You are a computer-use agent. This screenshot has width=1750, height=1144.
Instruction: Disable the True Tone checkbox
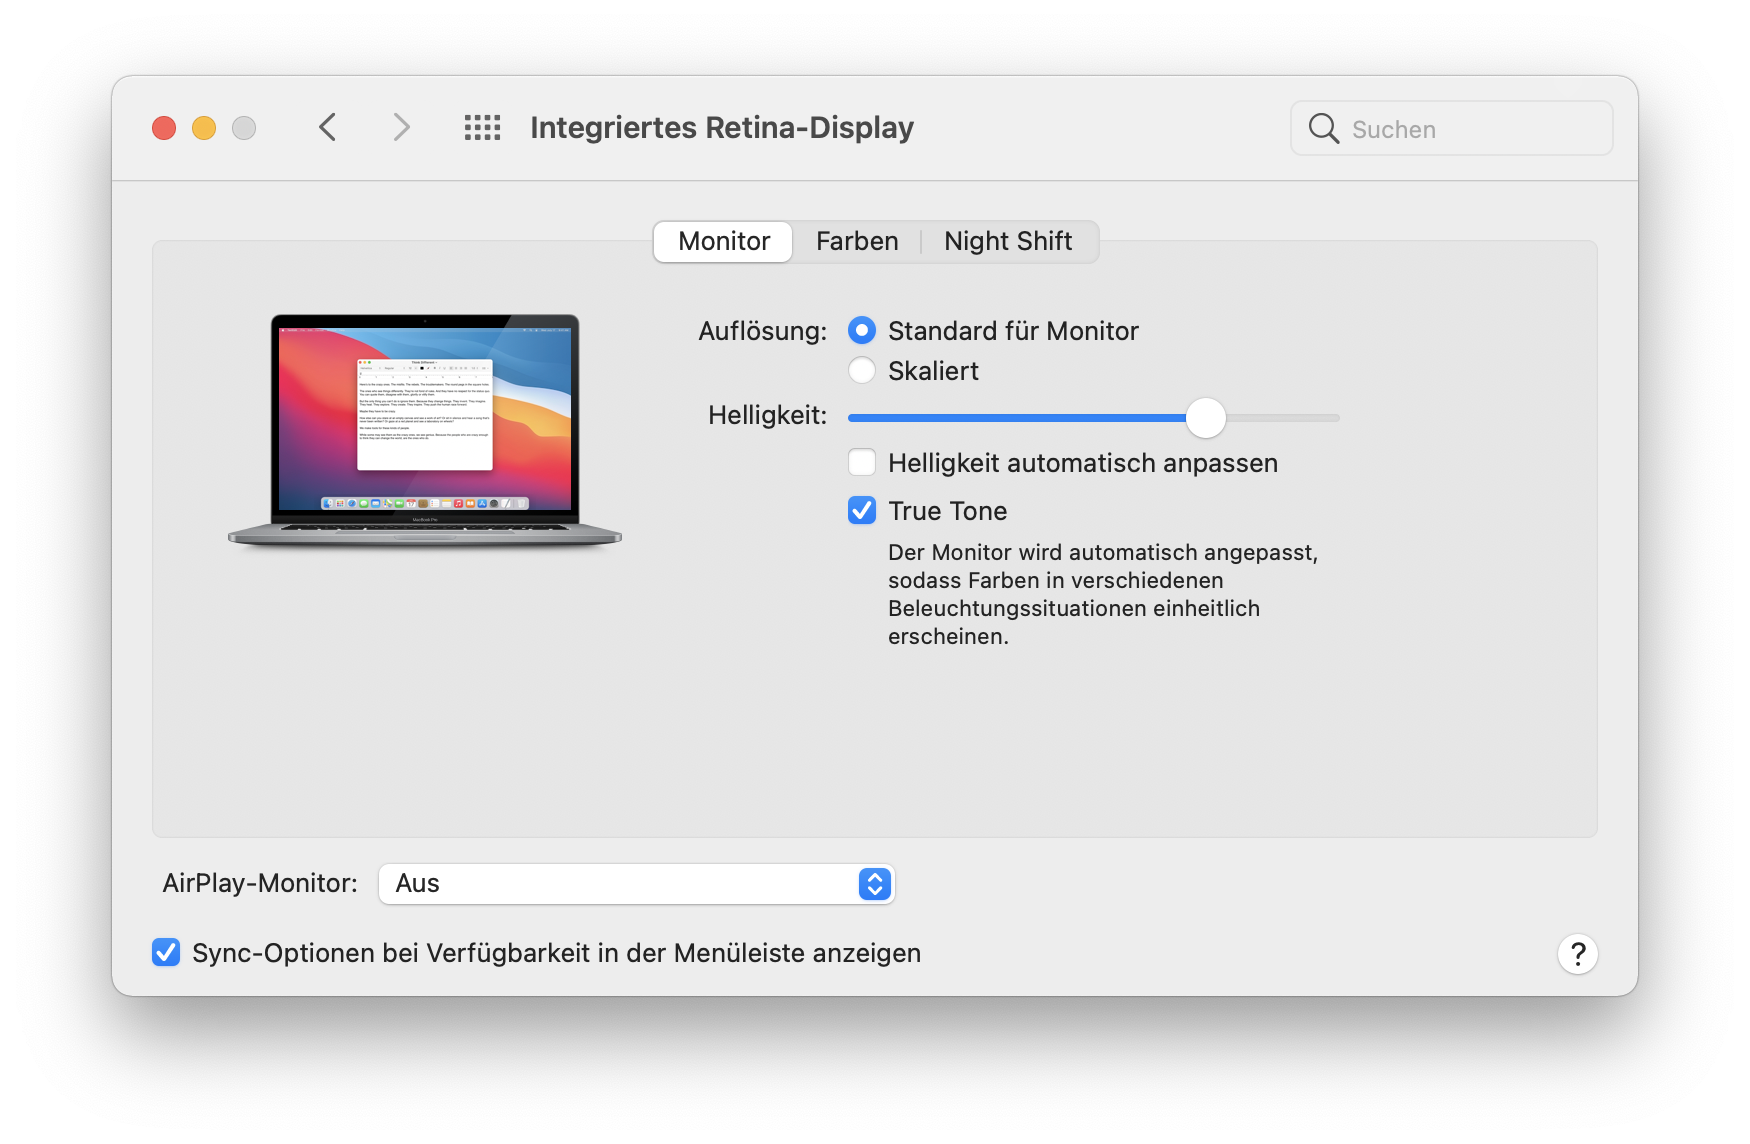click(x=862, y=511)
